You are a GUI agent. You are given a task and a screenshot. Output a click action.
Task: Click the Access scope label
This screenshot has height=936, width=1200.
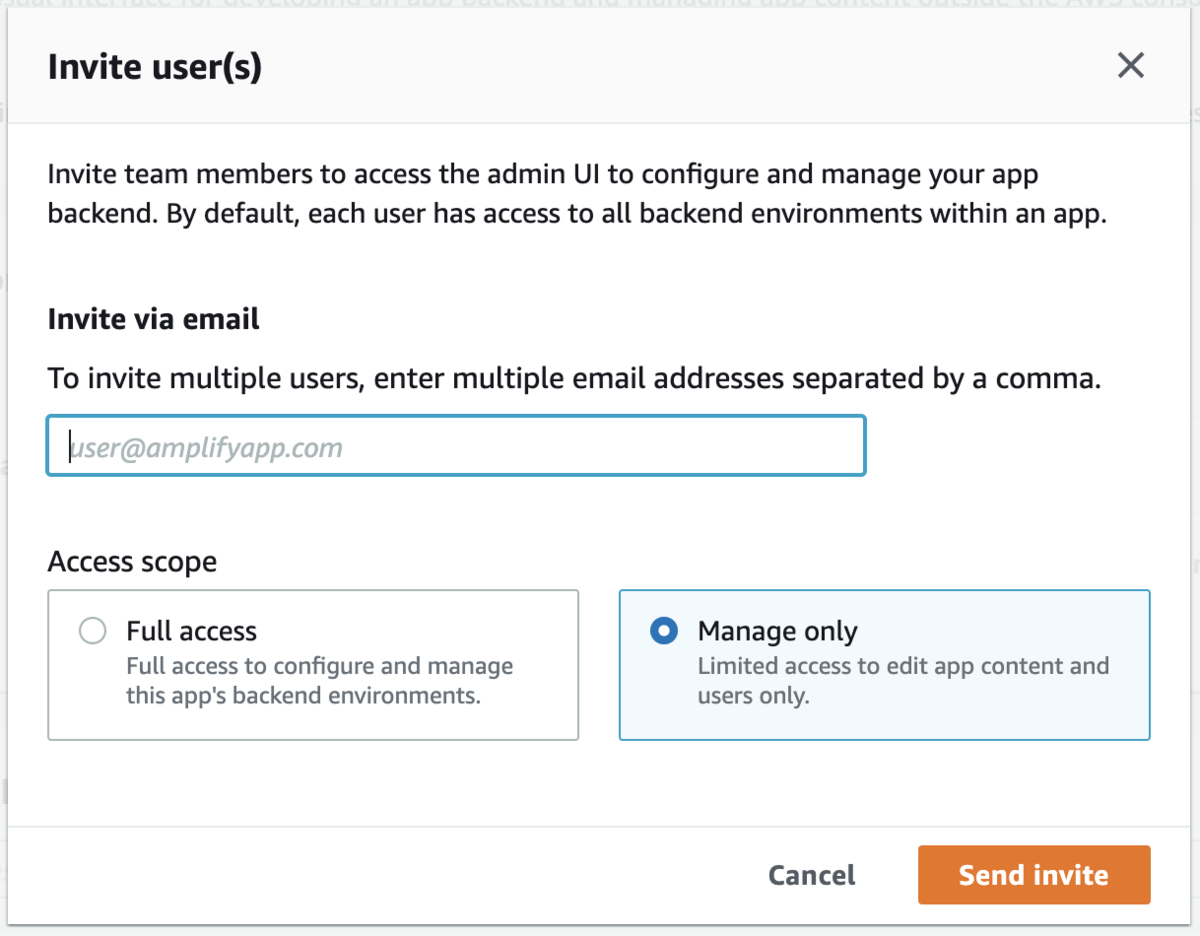tap(132, 562)
